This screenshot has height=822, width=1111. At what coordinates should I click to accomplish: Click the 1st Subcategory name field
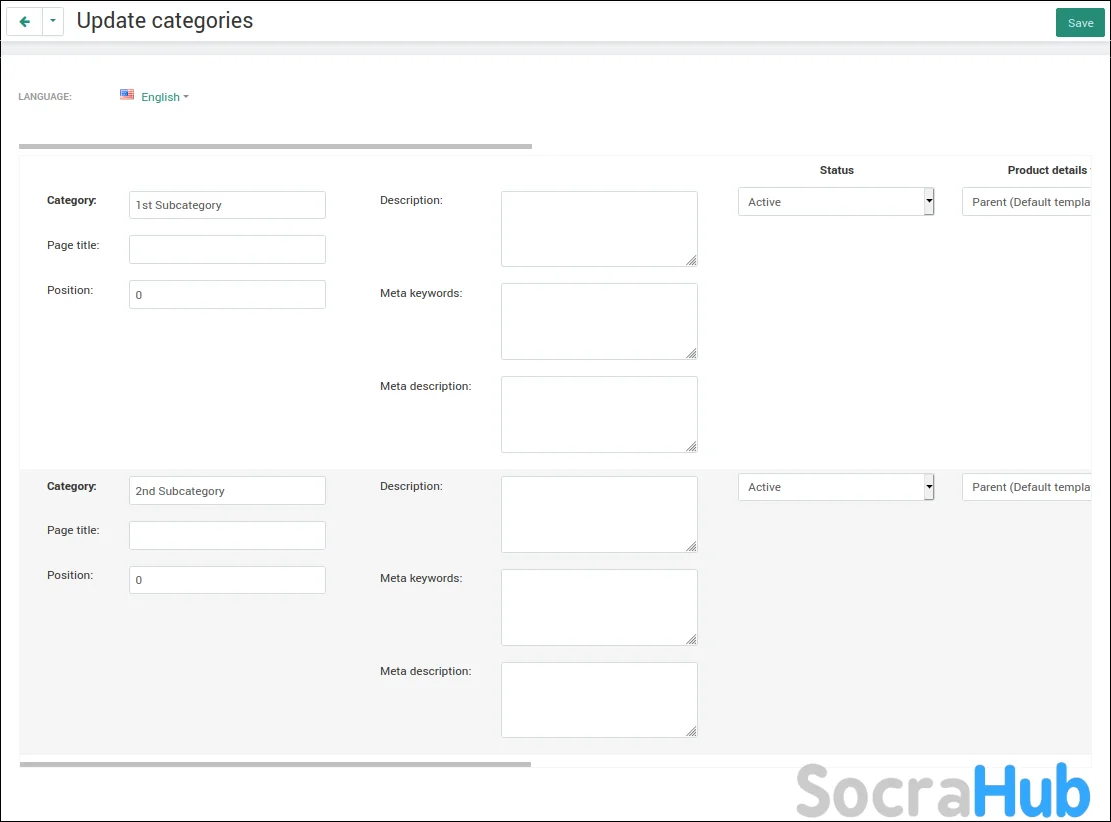tap(227, 205)
